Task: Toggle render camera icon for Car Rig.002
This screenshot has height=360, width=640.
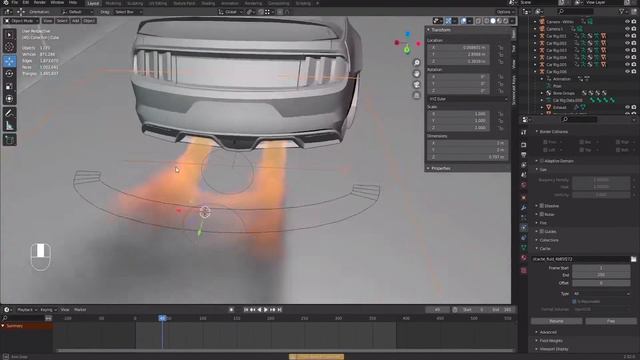Action: click(x=634, y=43)
